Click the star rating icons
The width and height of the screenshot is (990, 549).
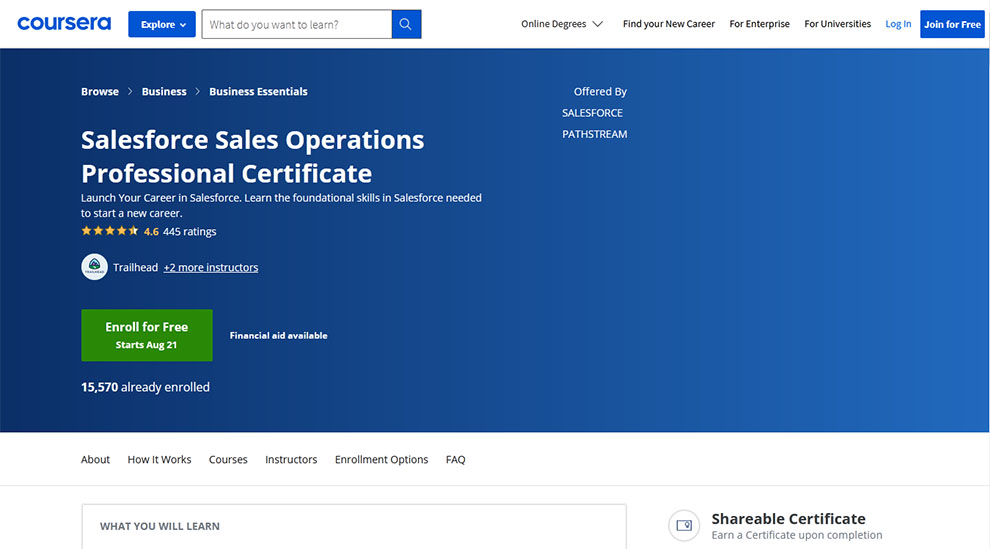(x=110, y=231)
